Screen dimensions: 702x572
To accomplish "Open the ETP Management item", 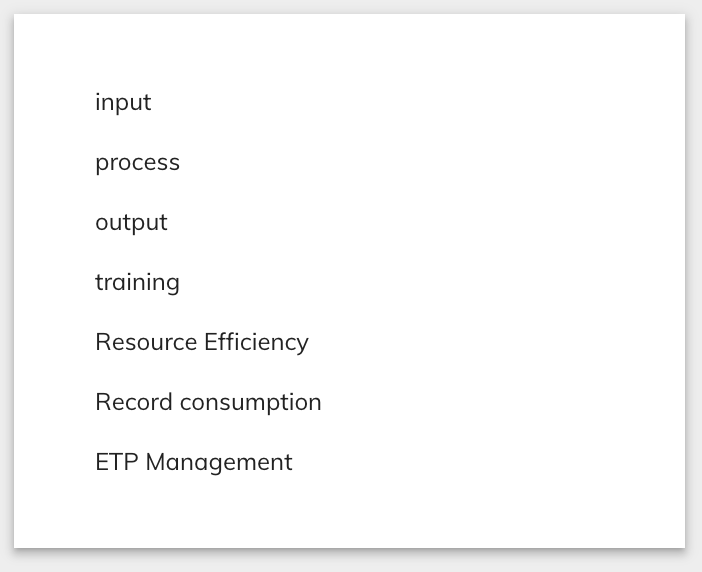I will tap(194, 462).
